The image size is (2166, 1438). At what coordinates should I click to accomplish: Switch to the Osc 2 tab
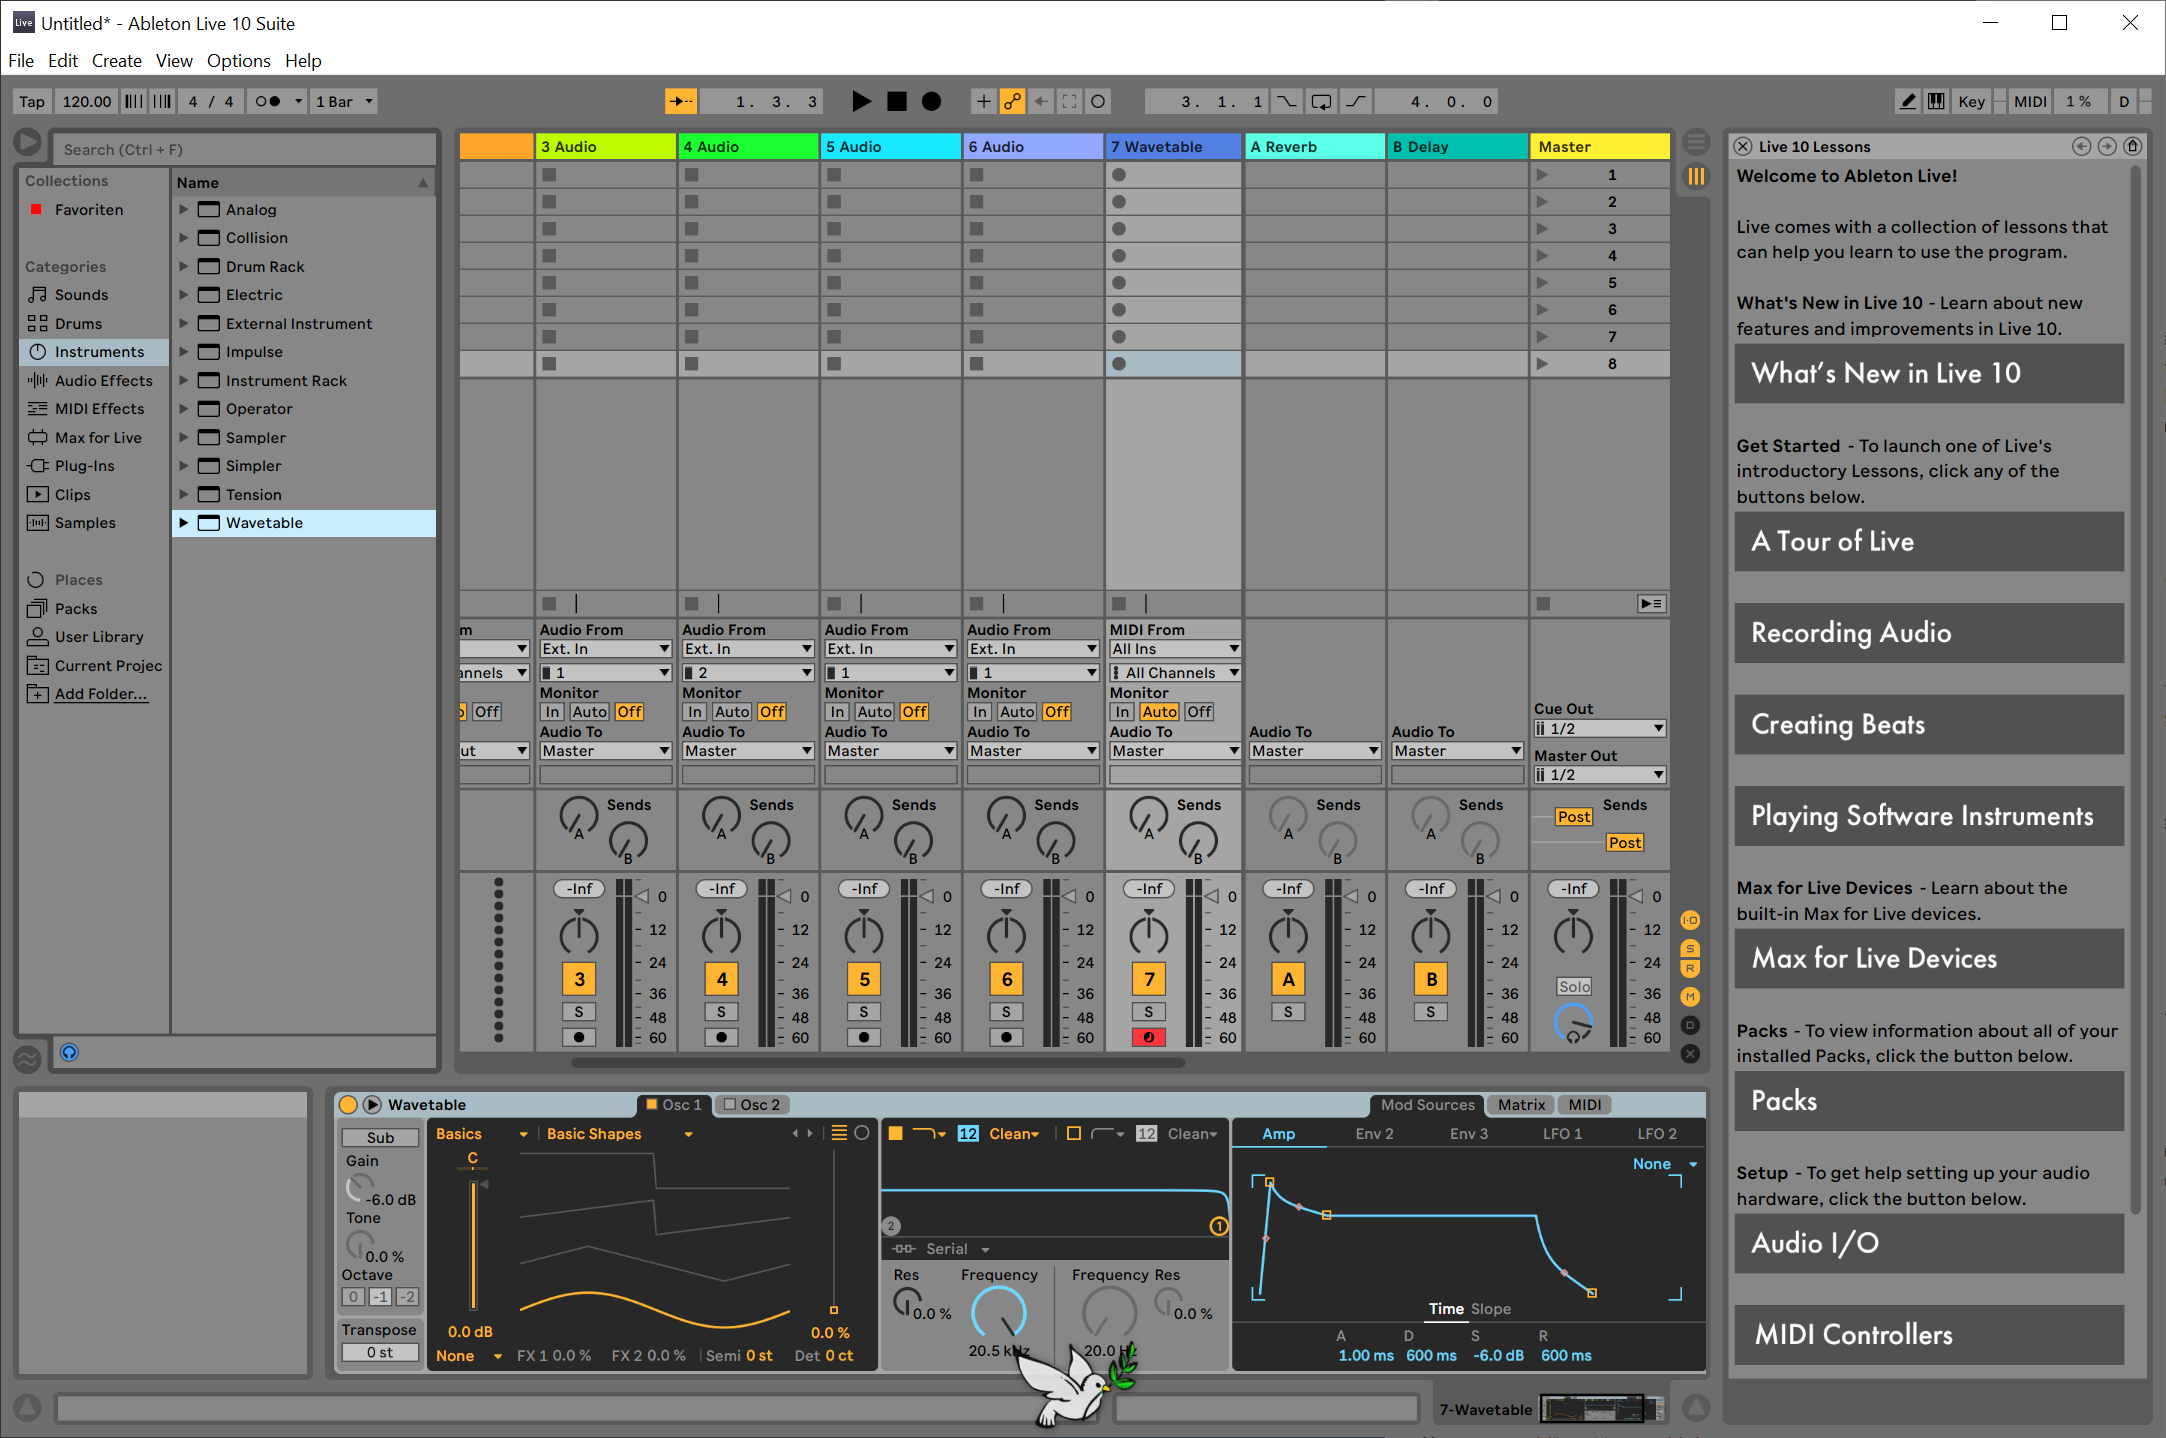(753, 1105)
